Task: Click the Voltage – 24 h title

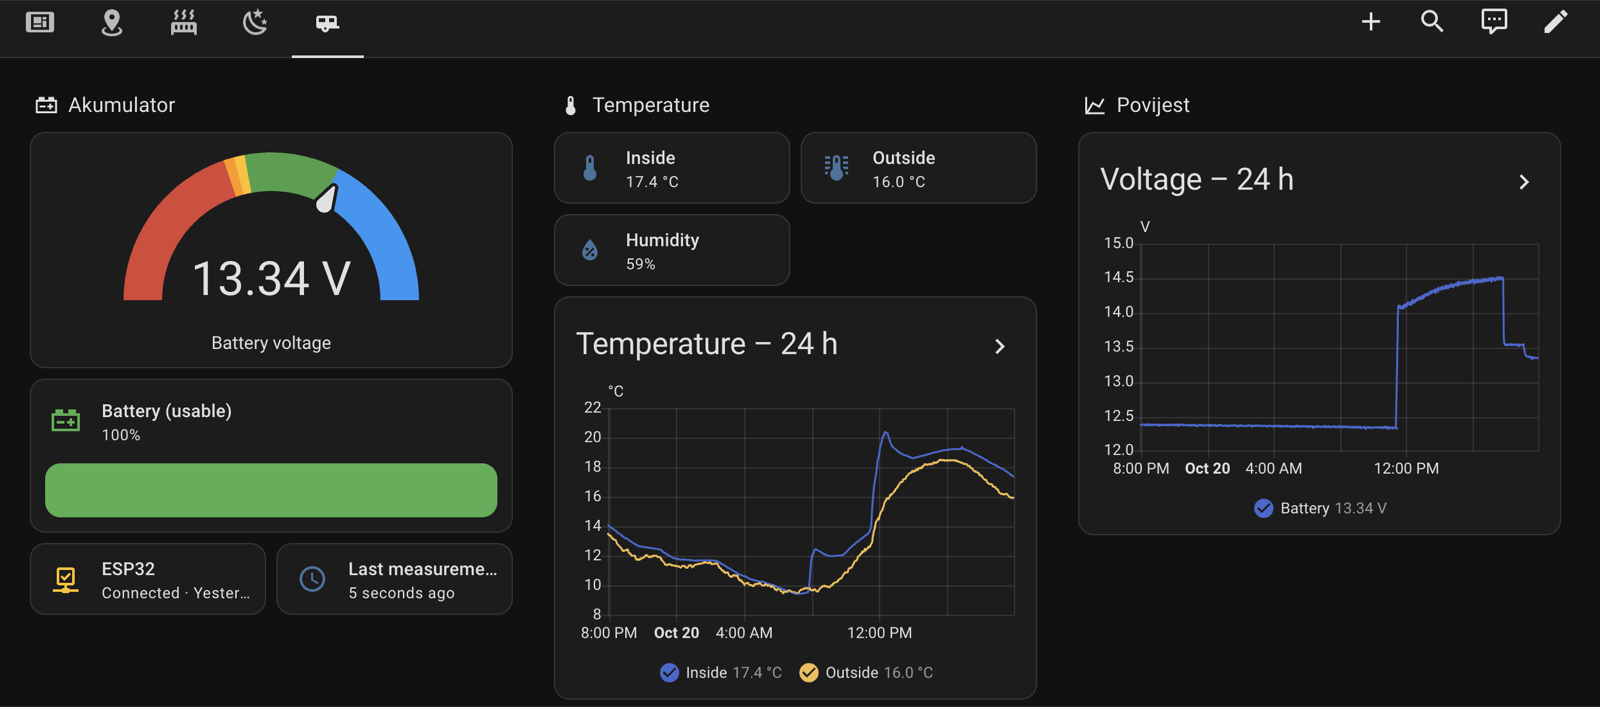Action: [1197, 180]
